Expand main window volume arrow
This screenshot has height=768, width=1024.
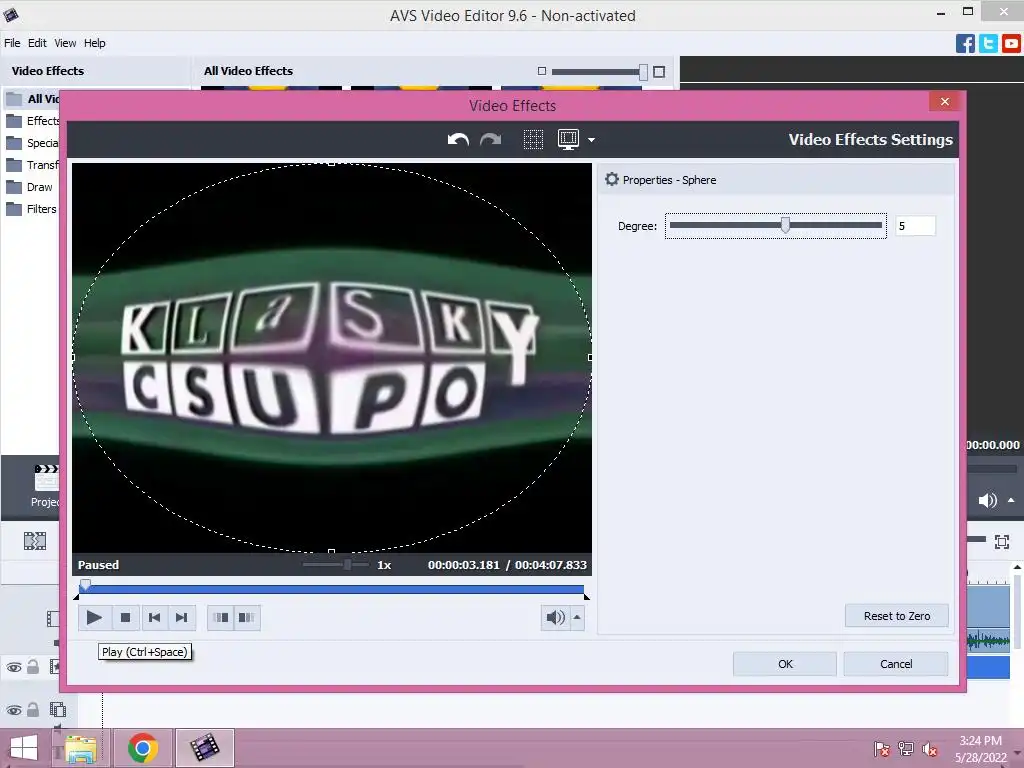coord(1011,501)
